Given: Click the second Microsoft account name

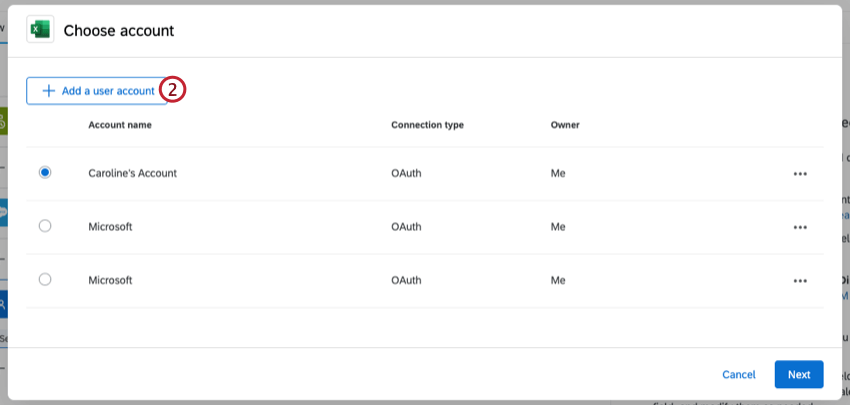Looking at the screenshot, I should (x=110, y=280).
